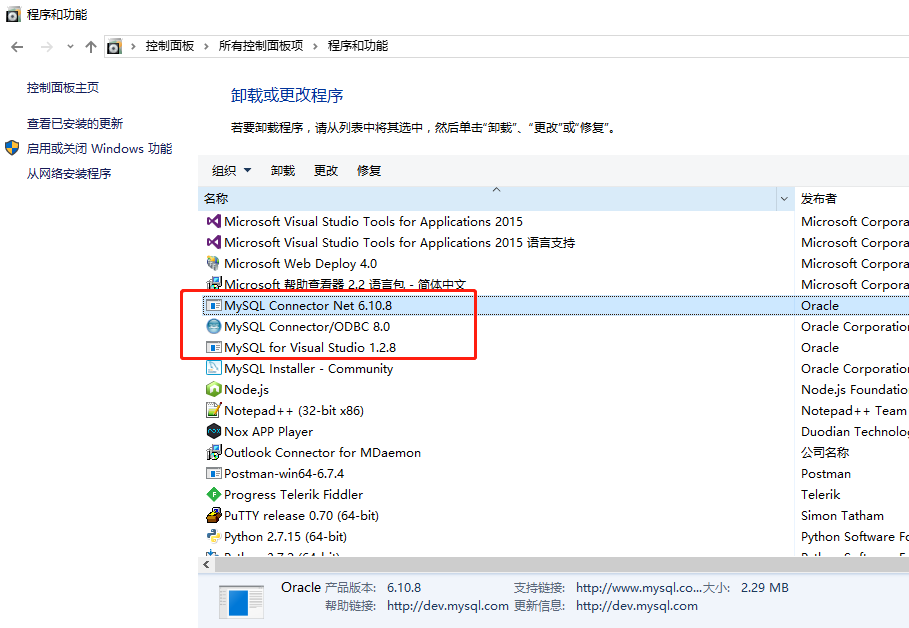Click the MySQL for Visual Studio 1.2.8 icon

point(214,347)
